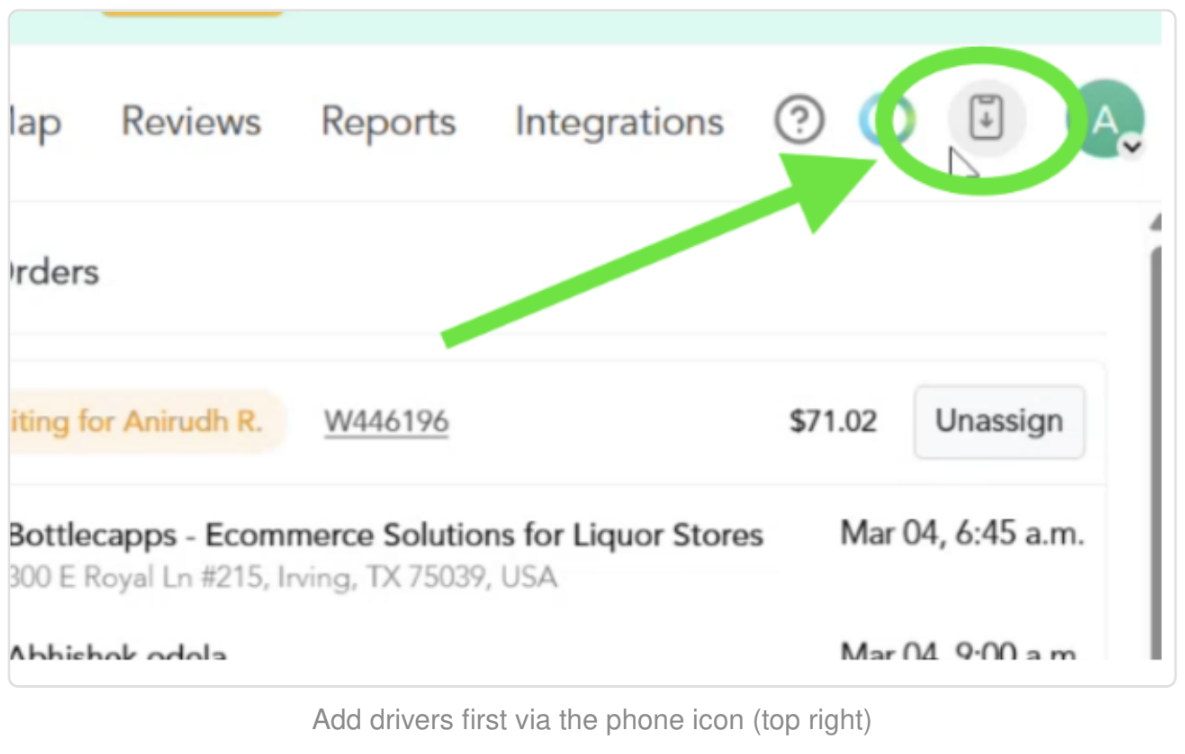This screenshot has height=754, width=1185.
Task: Switch to the Reviews tab
Action: pyautogui.click(x=191, y=121)
